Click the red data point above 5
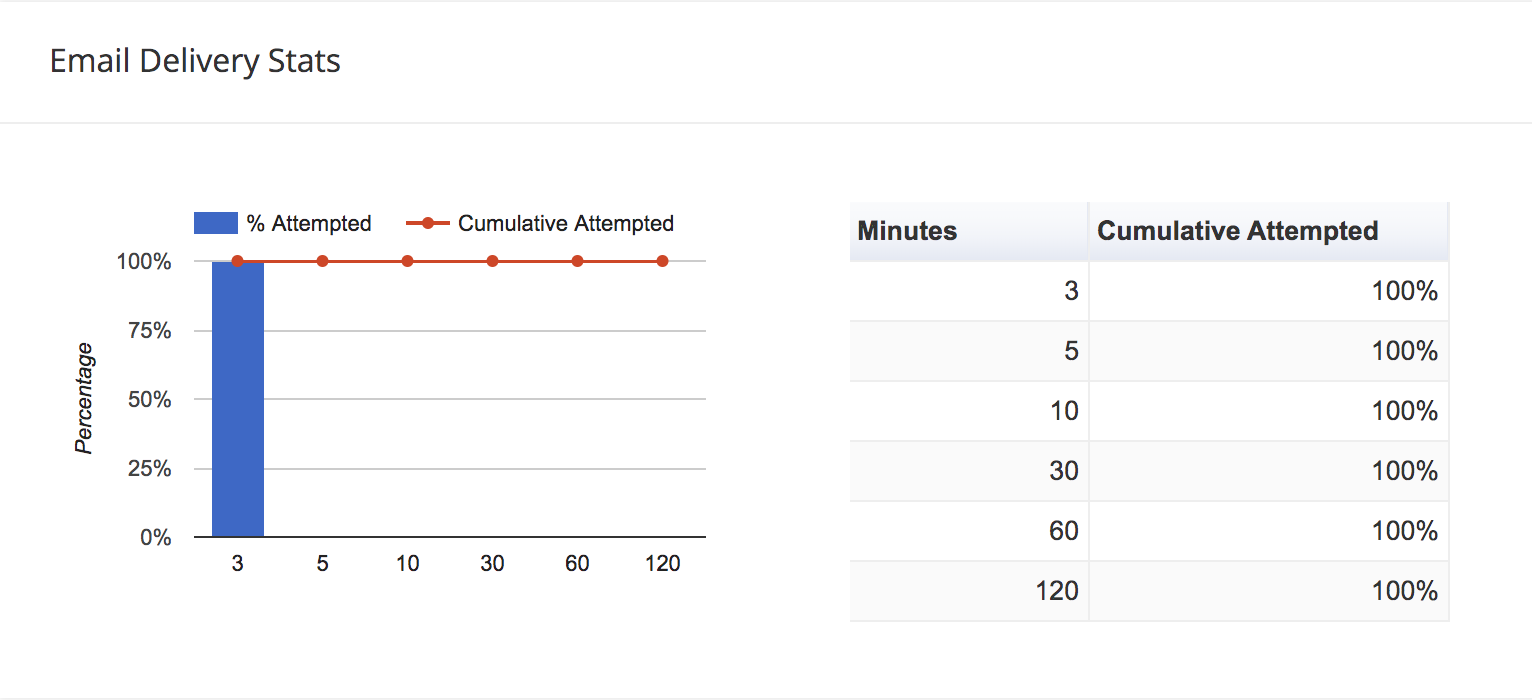 point(322,261)
